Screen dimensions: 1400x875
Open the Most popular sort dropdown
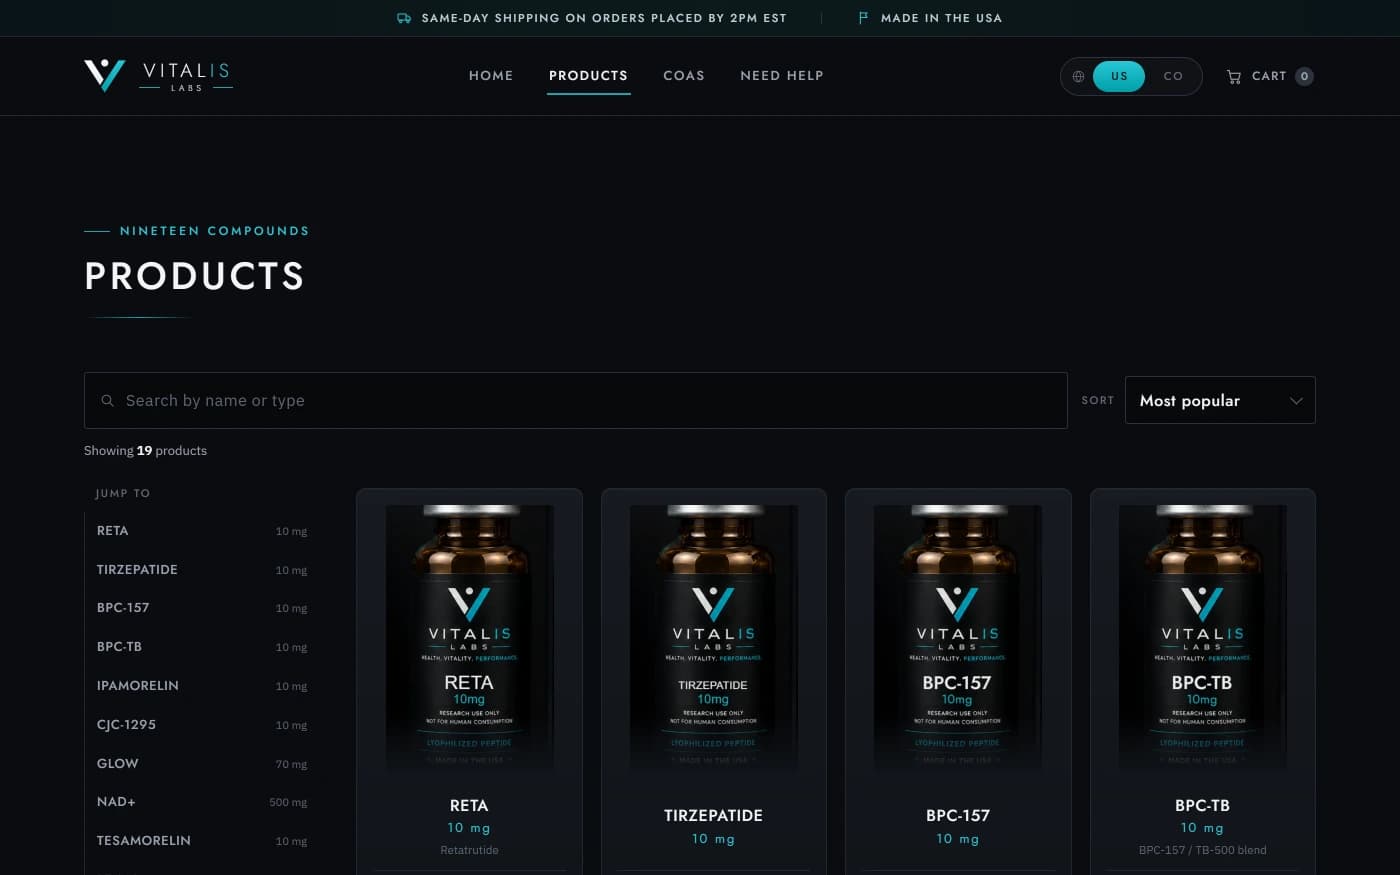1220,400
